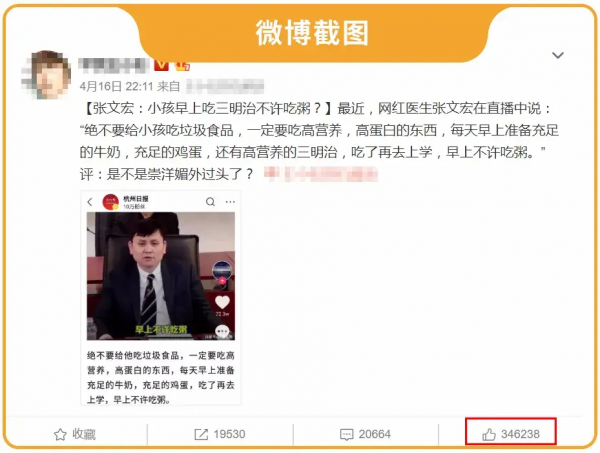
Task: Tap the follow plus button on video avatar
Action: tap(222, 281)
